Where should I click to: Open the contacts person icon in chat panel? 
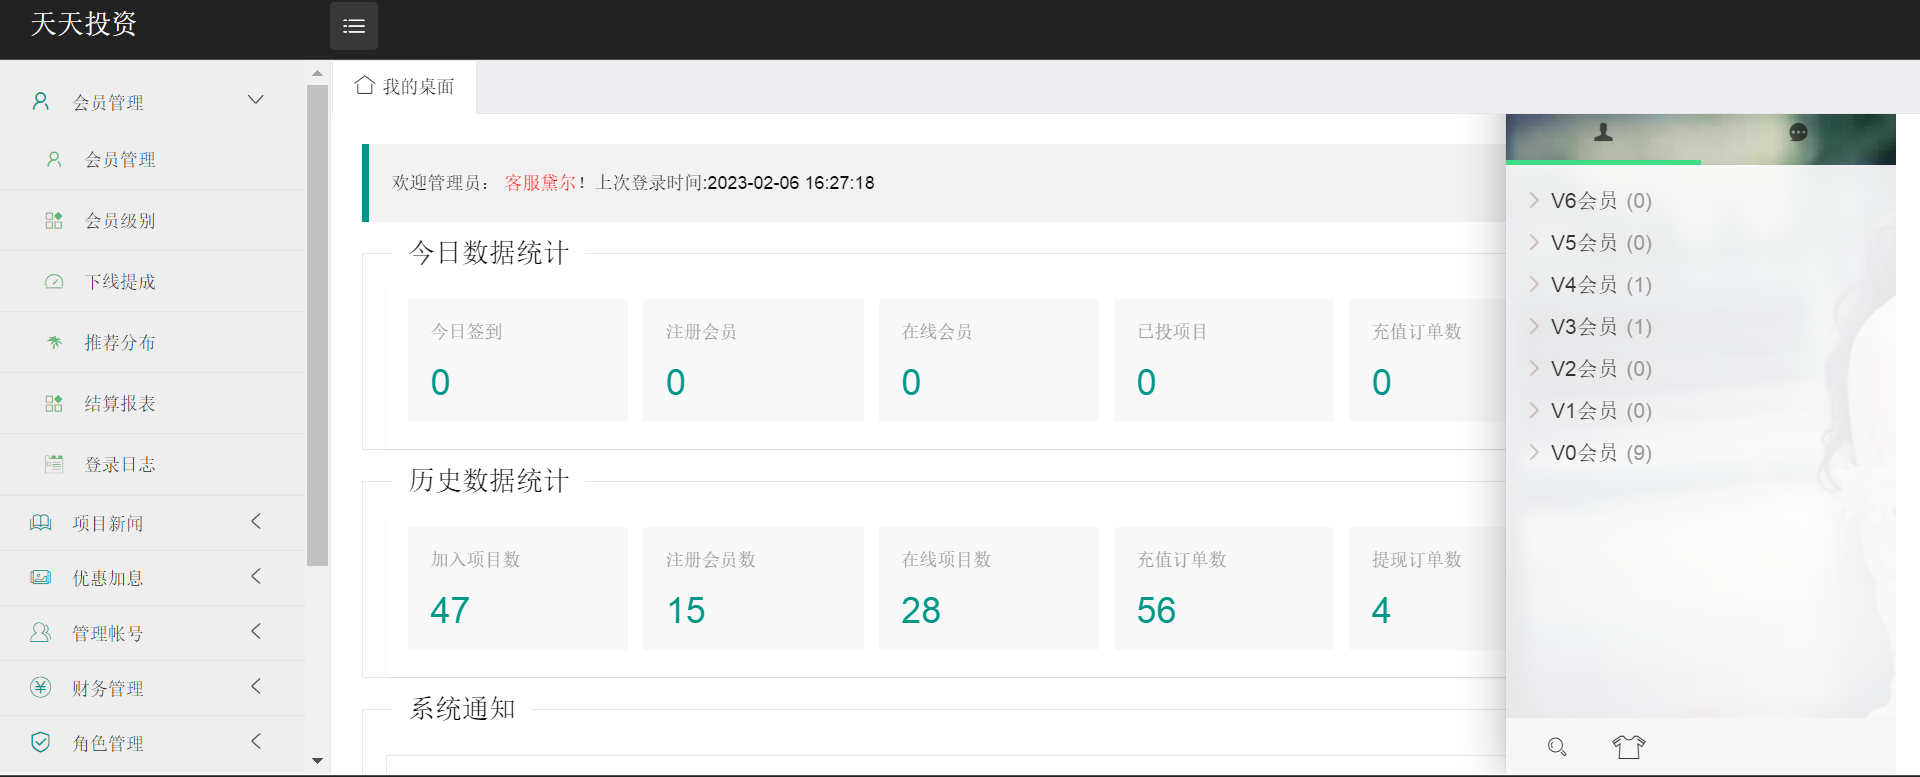1603,132
